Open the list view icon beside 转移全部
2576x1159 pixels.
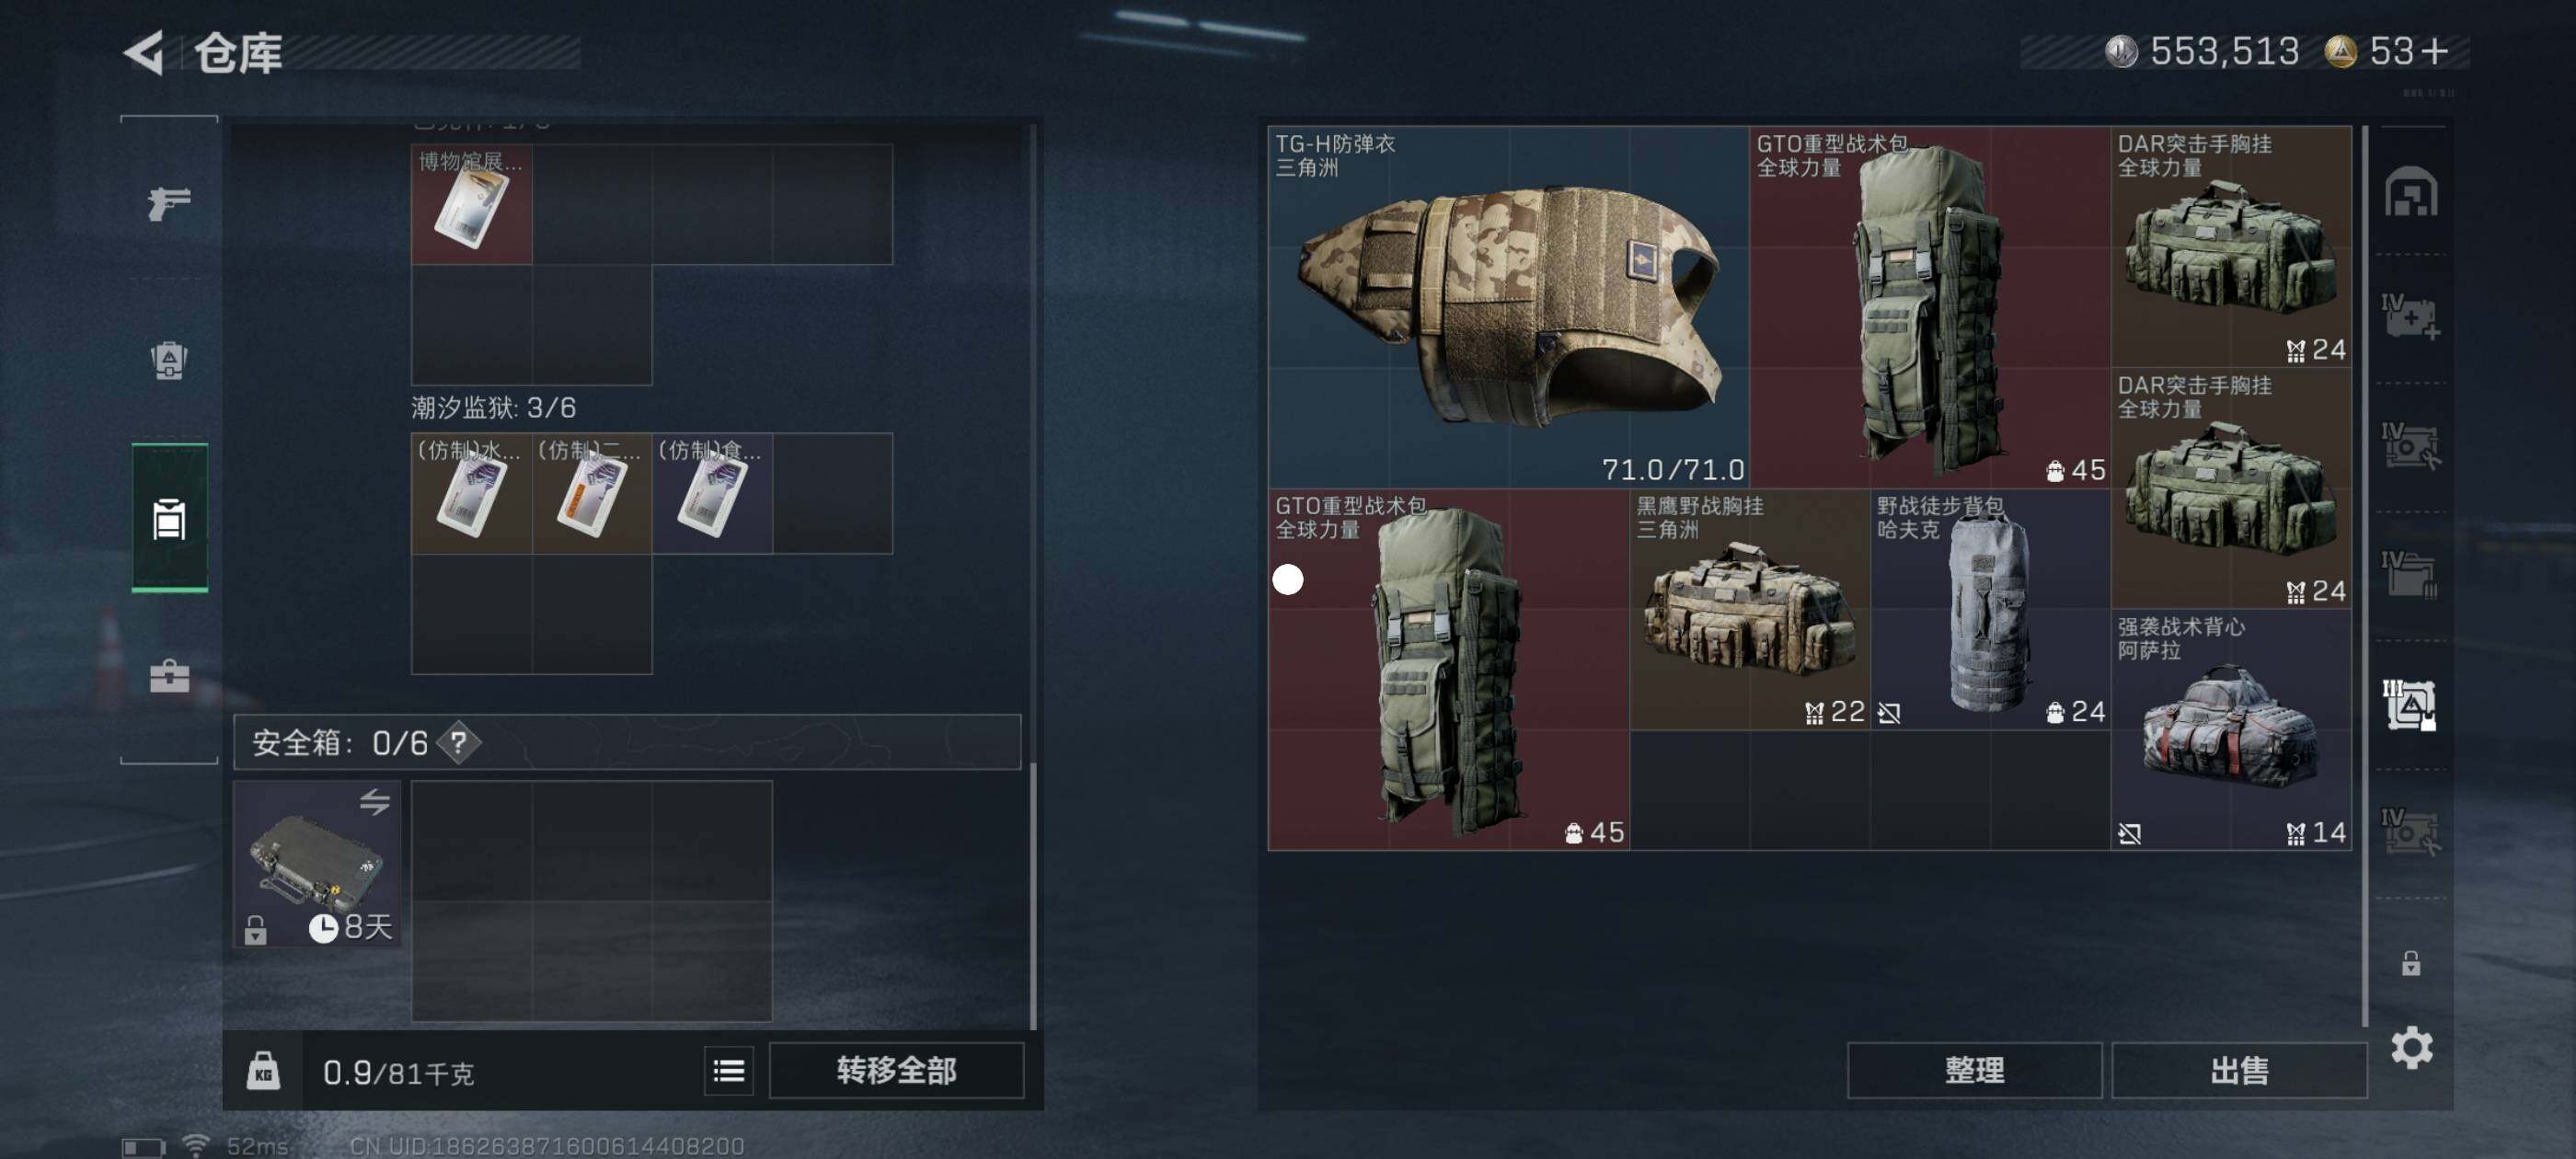pyautogui.click(x=728, y=1072)
